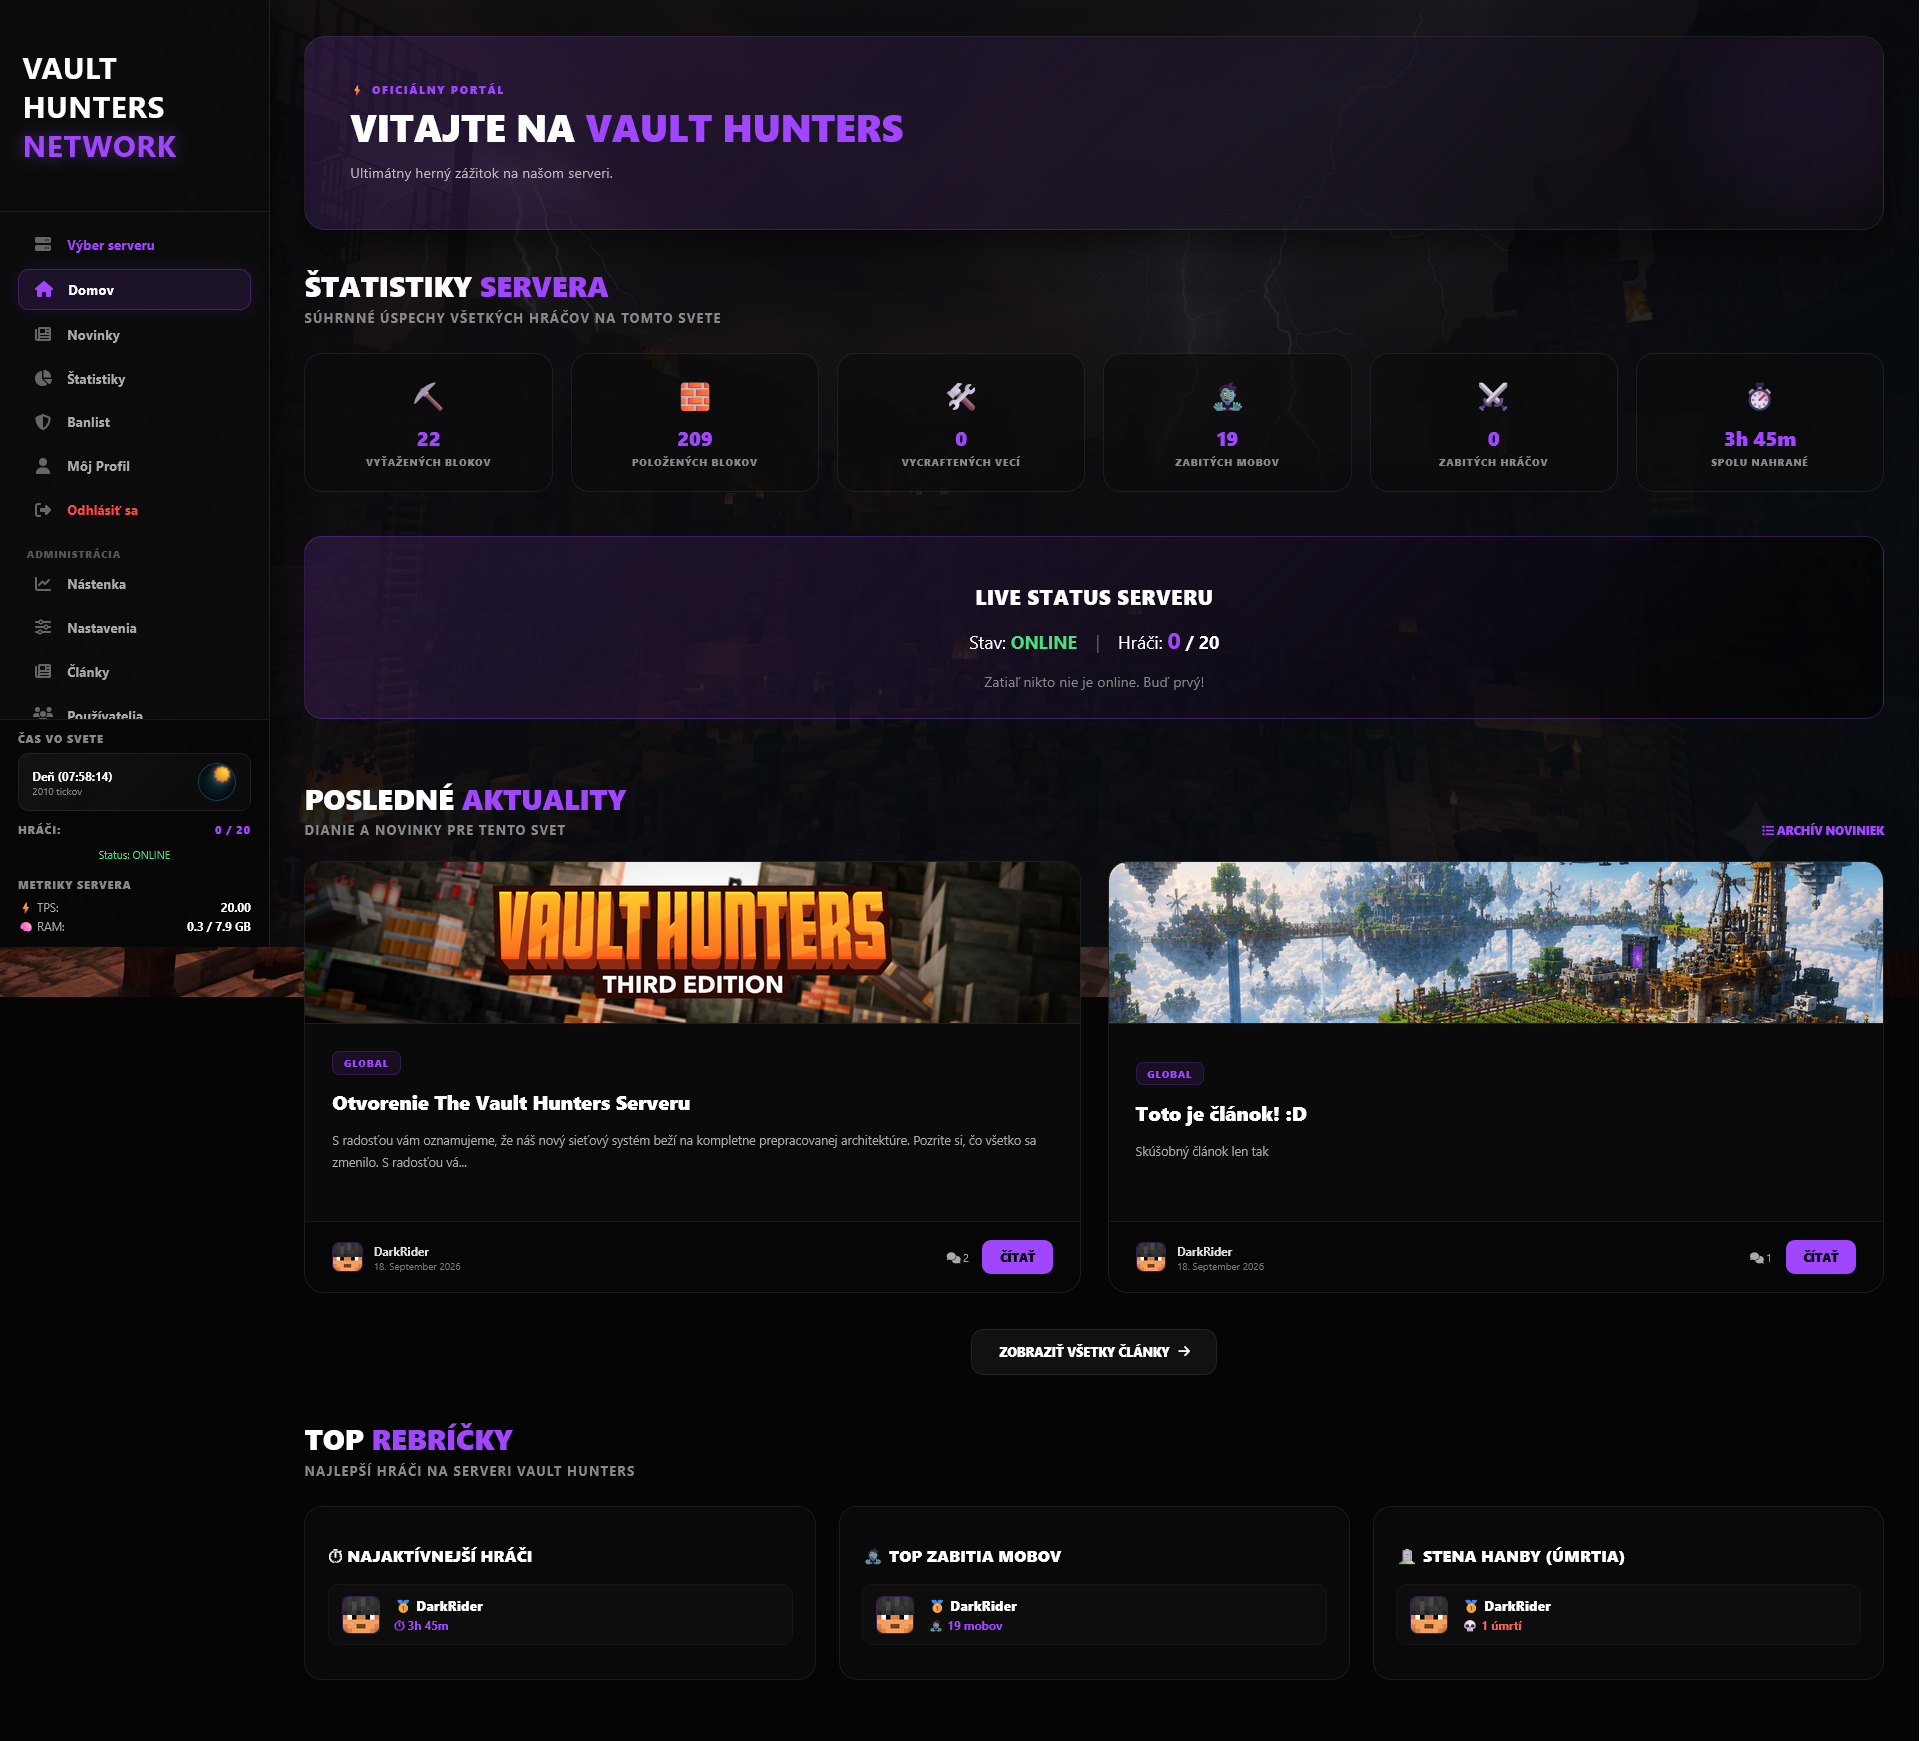1920x1741 pixels.
Task: Navigate to Štatistiky
Action: click(x=134, y=379)
